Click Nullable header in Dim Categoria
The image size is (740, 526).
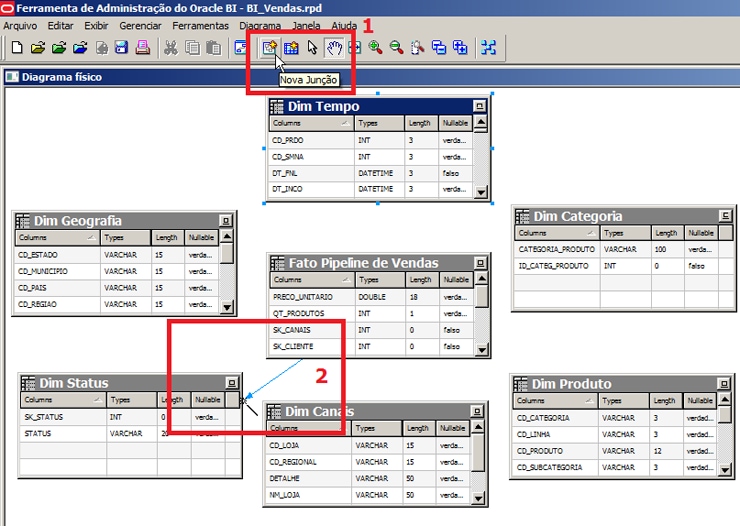click(x=702, y=233)
